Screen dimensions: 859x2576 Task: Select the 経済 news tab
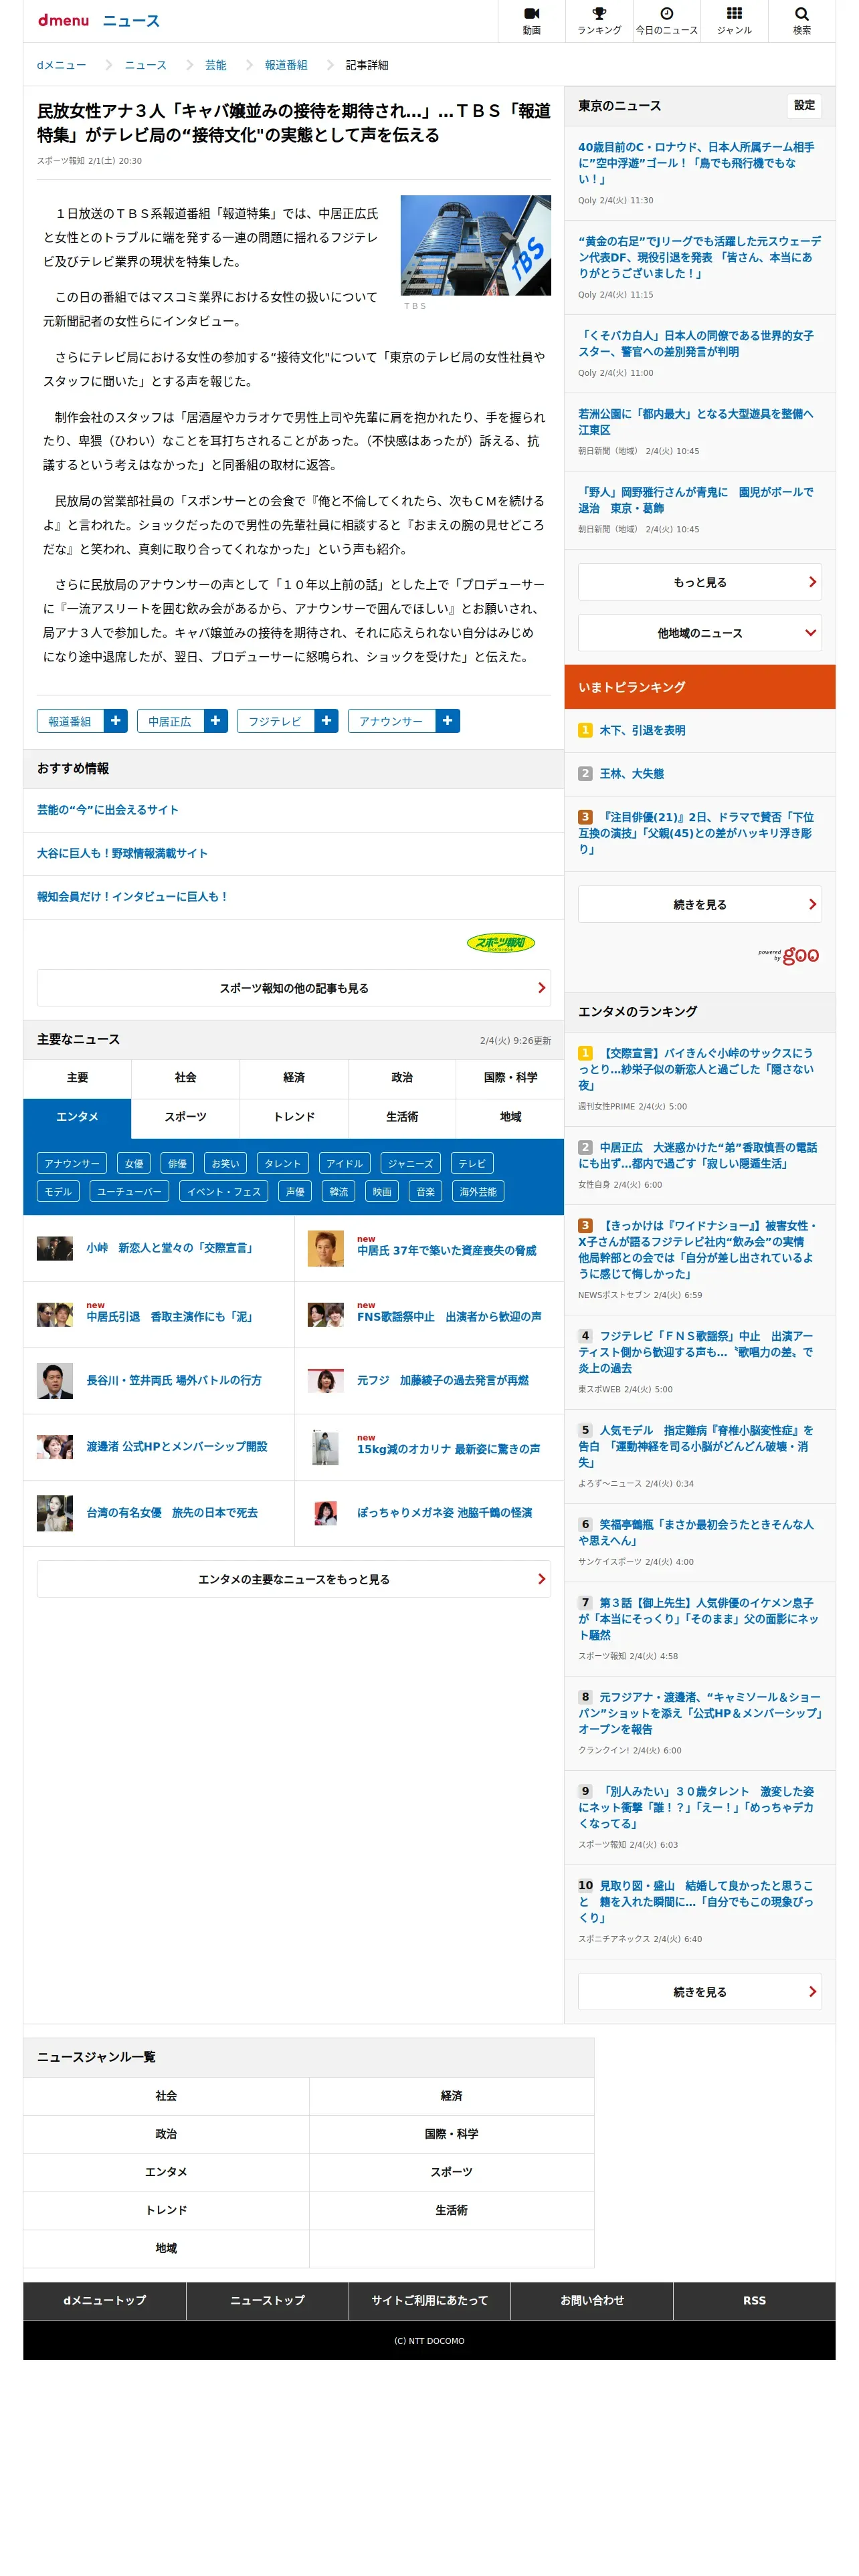(293, 1077)
